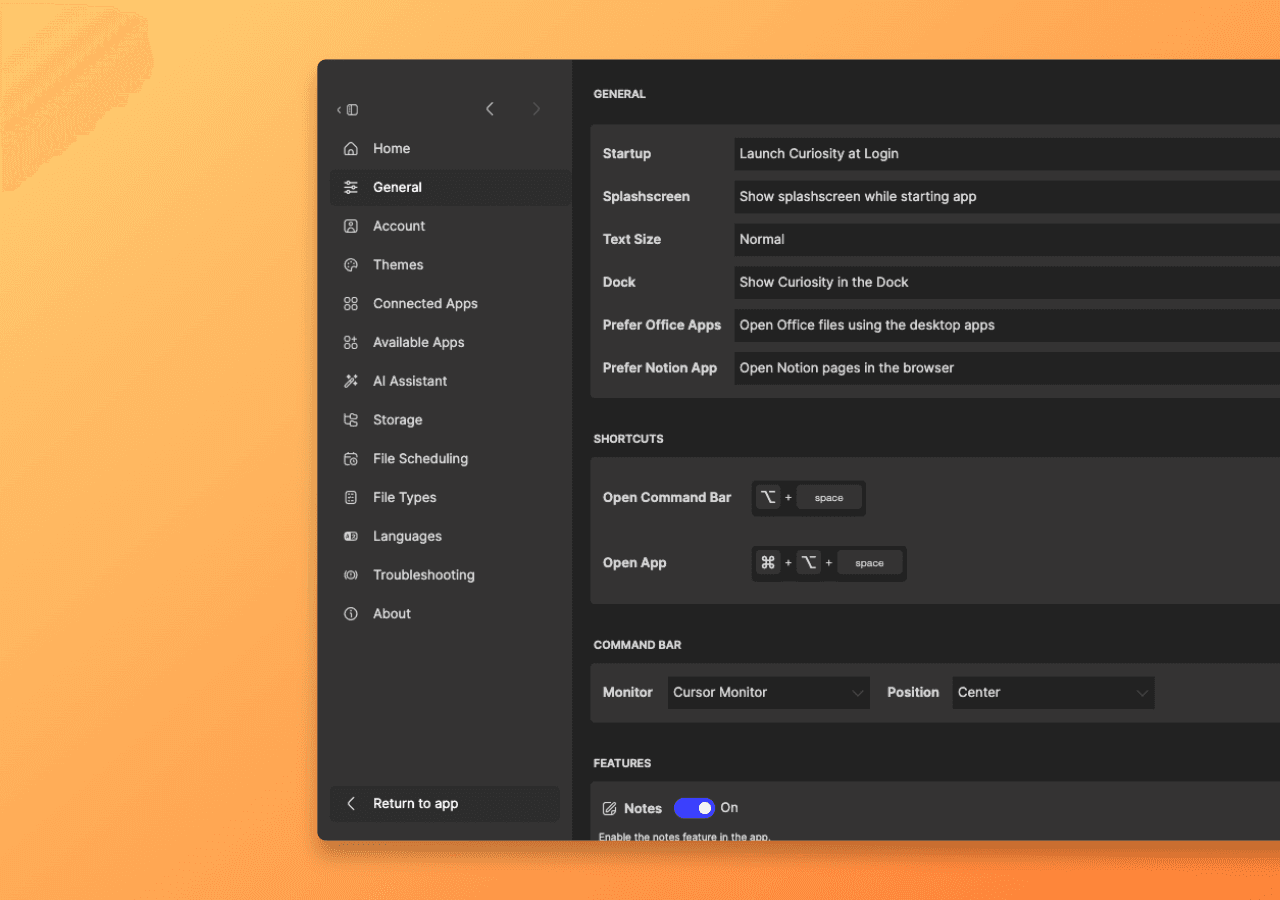Open the Prefer Office Apps field
1280x900 pixels.
coord(1007,325)
